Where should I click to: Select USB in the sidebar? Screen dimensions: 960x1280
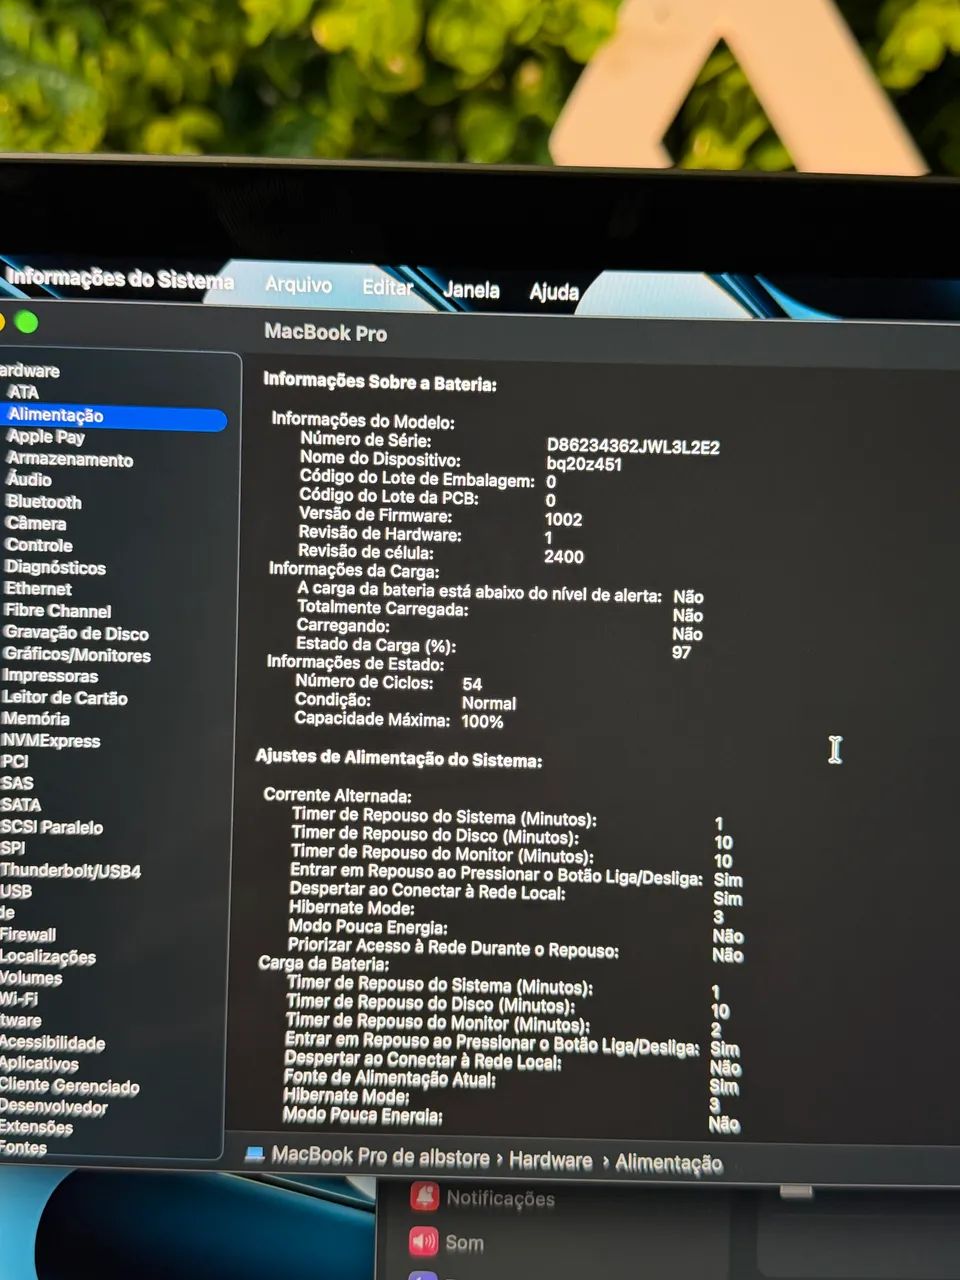[16, 891]
